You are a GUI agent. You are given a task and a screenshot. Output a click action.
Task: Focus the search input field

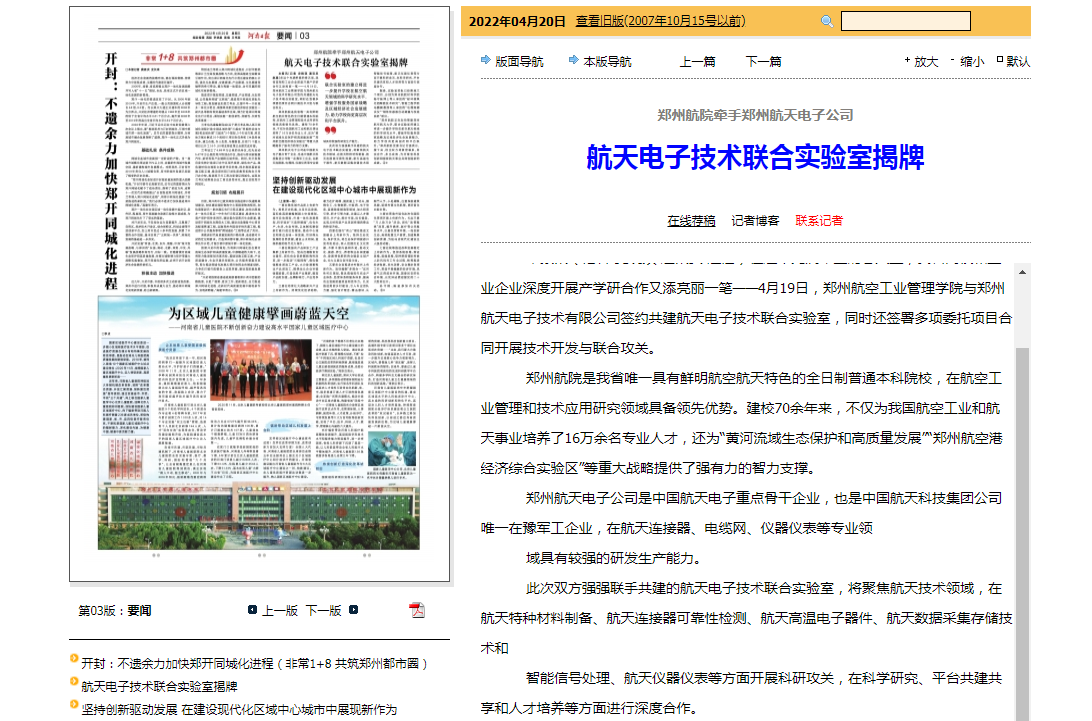point(905,21)
